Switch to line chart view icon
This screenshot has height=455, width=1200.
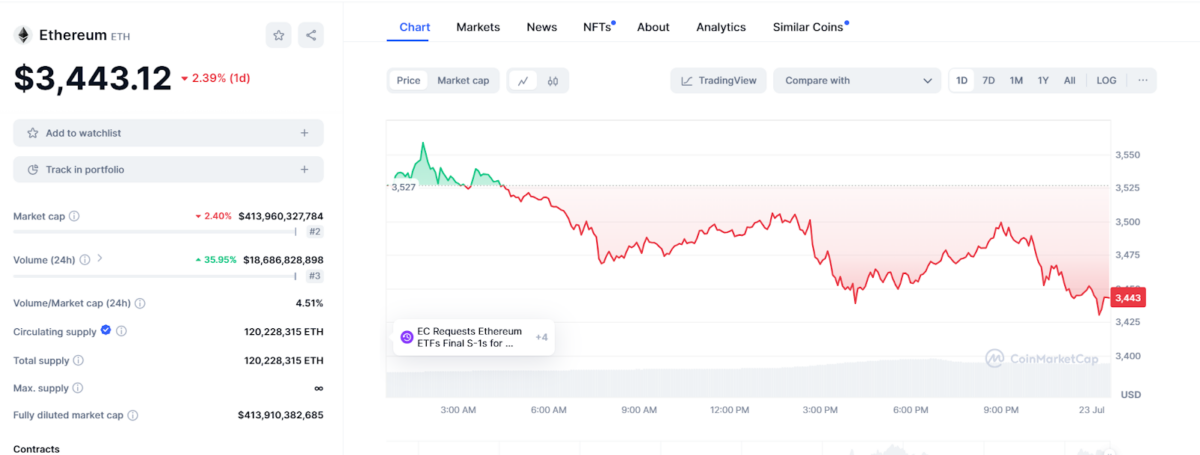tap(523, 81)
